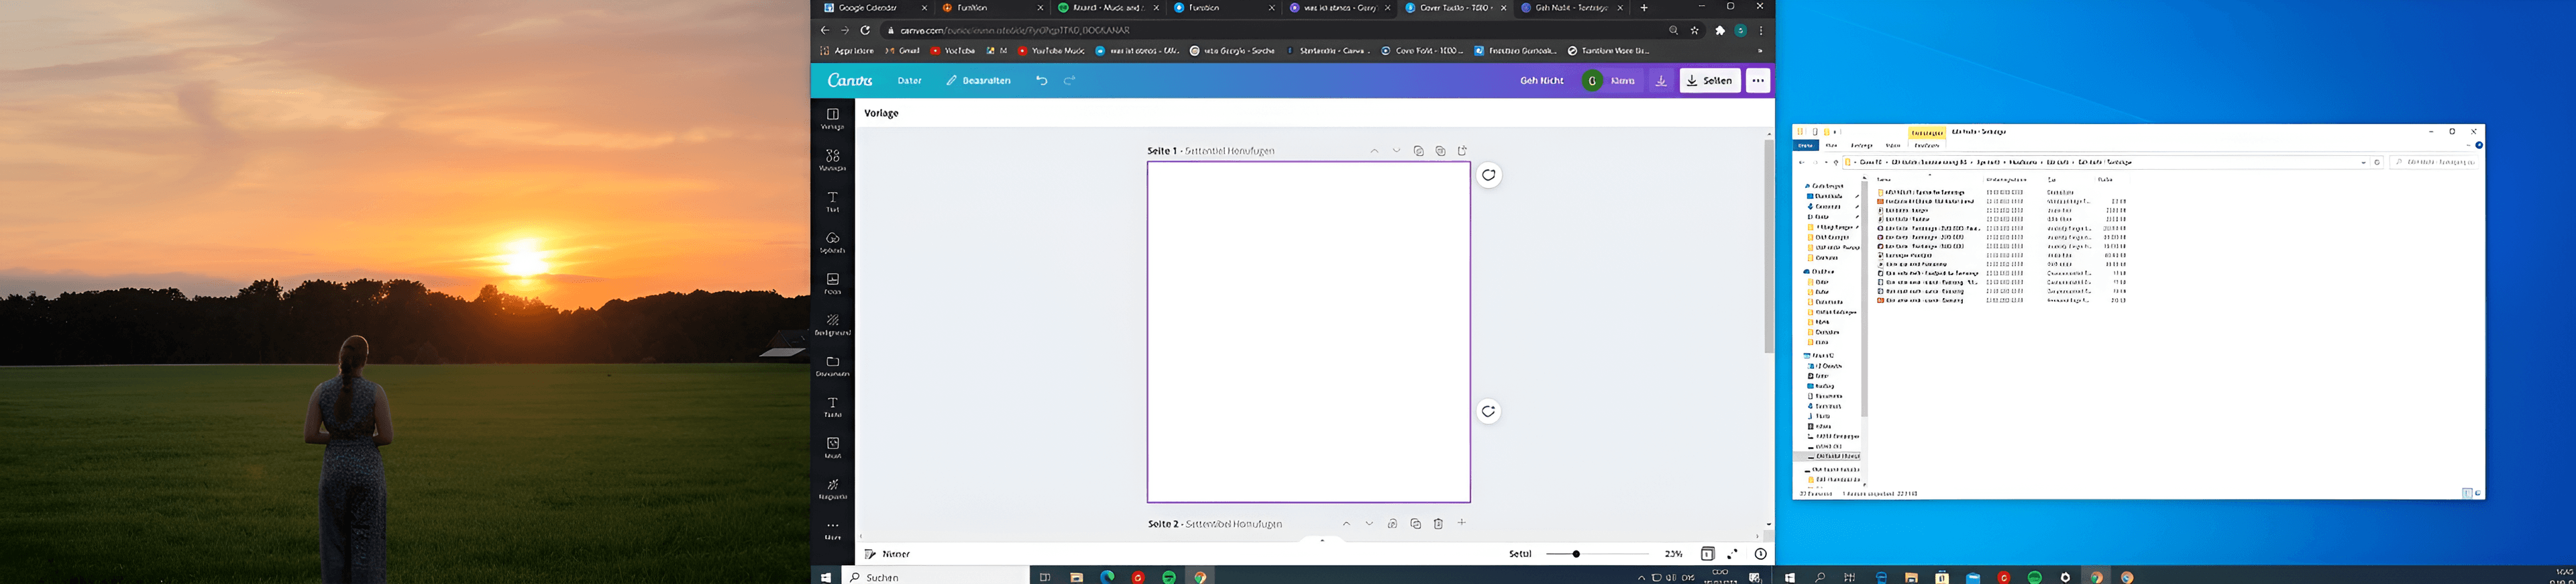Click the Teilen share button
This screenshot has width=2576, height=584.
(1709, 80)
